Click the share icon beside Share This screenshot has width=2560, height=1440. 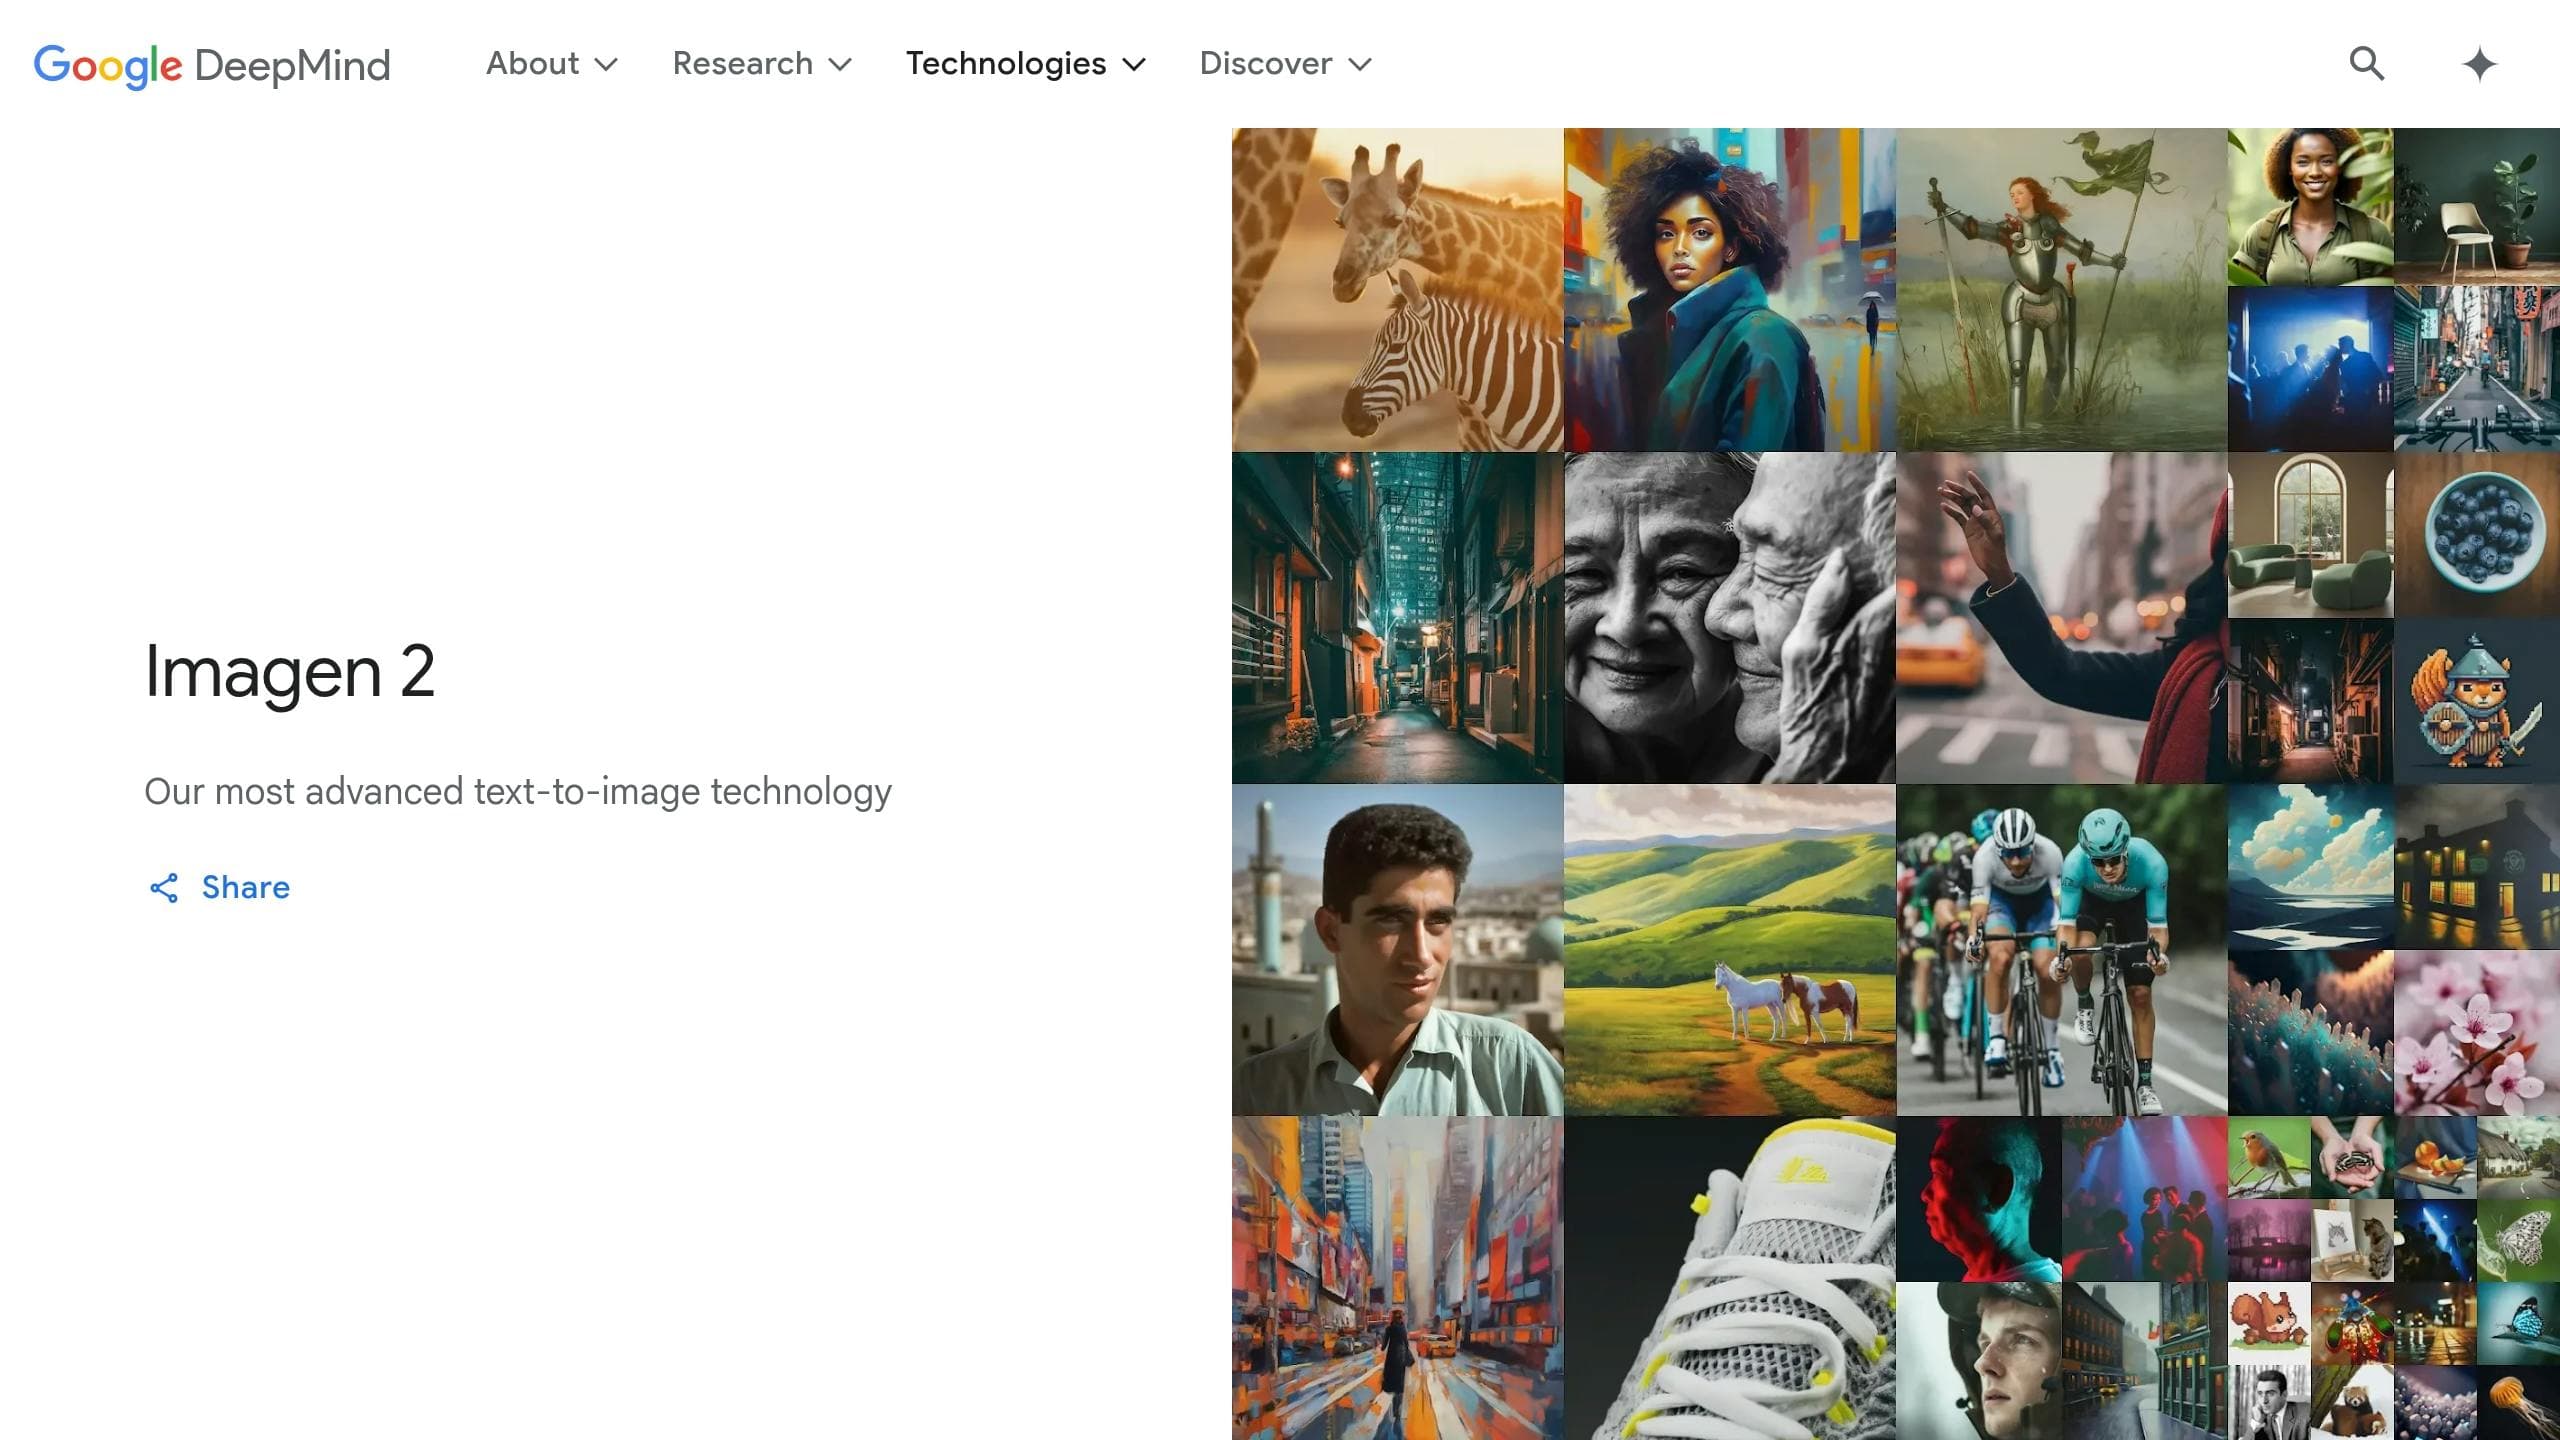164,888
